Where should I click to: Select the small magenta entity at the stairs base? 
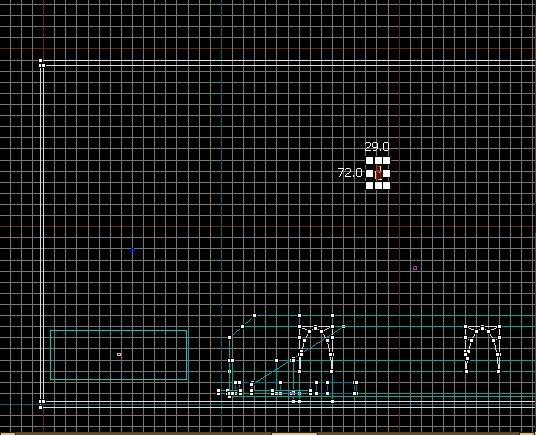tap(293, 393)
